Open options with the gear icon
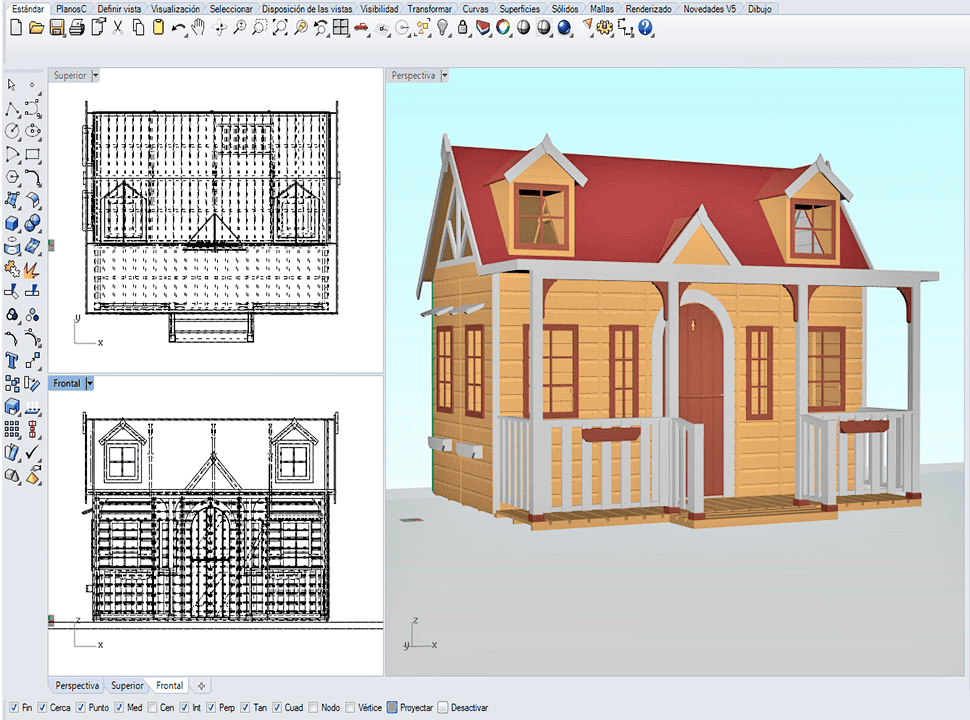The width and height of the screenshot is (970, 720). click(604, 27)
